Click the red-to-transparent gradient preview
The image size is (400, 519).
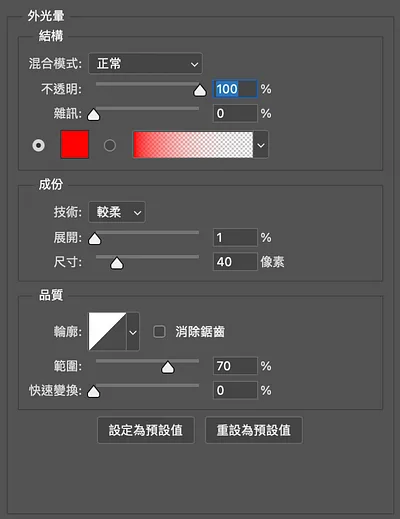193,144
